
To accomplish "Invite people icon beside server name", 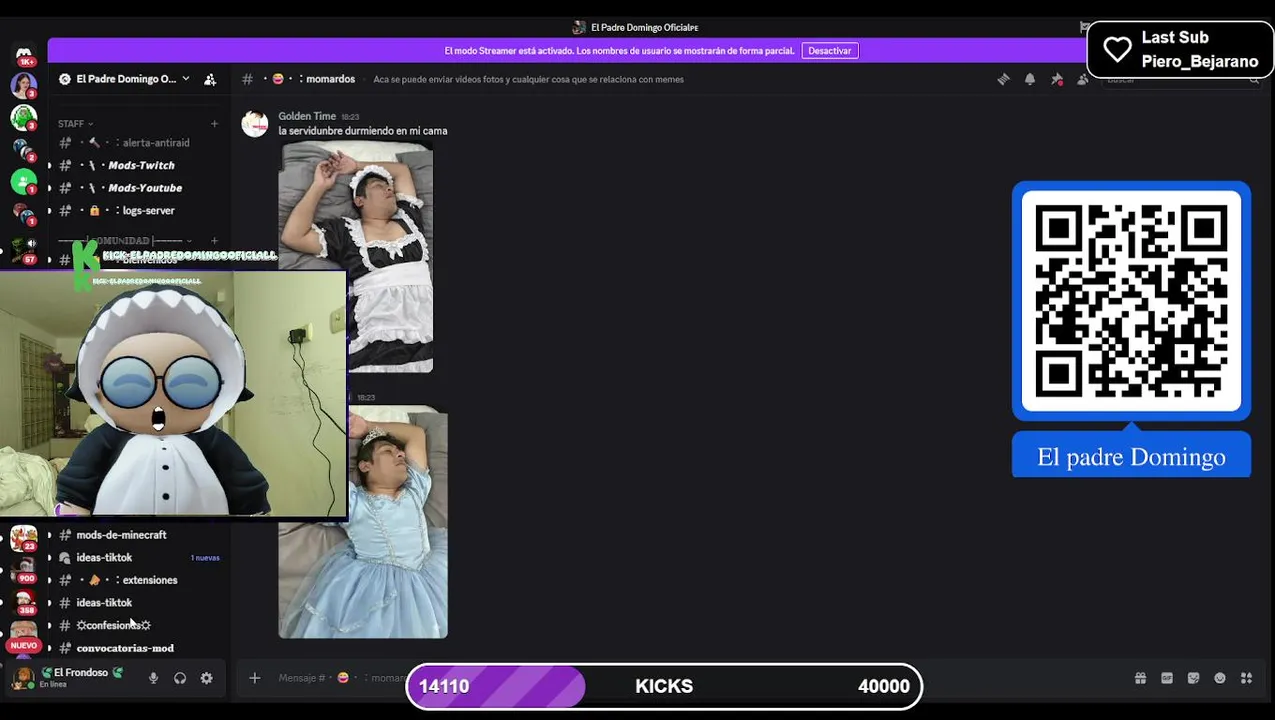I will click(x=210, y=79).
